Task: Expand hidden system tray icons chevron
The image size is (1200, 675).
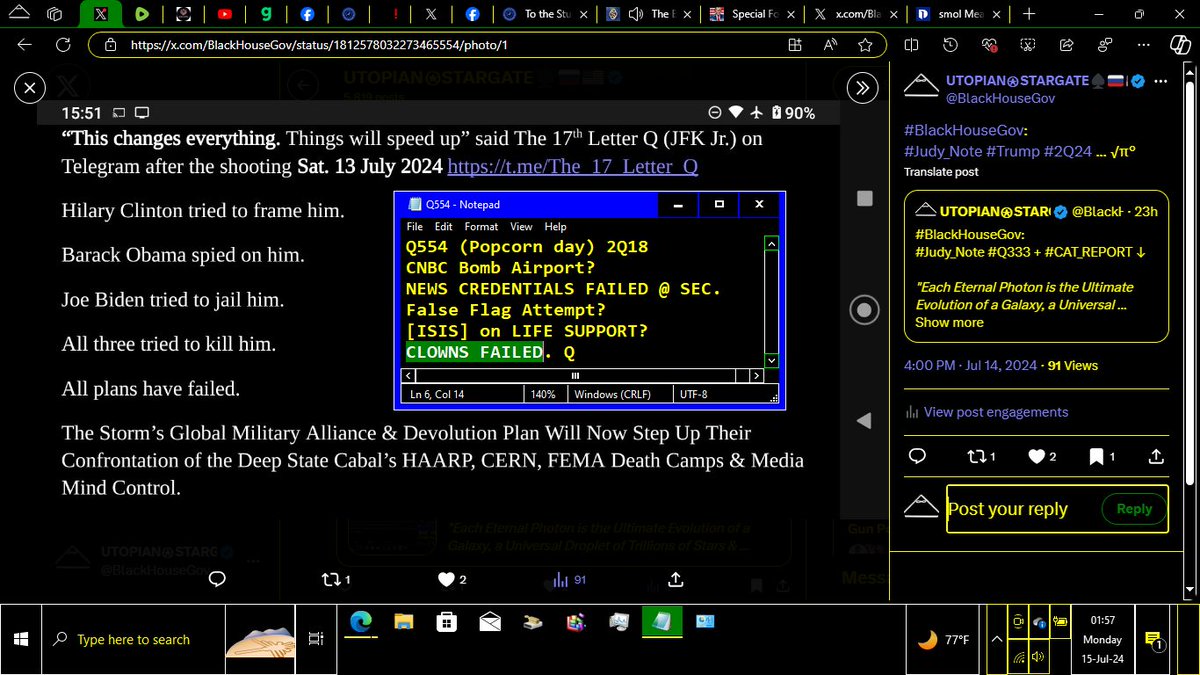Action: (996, 639)
